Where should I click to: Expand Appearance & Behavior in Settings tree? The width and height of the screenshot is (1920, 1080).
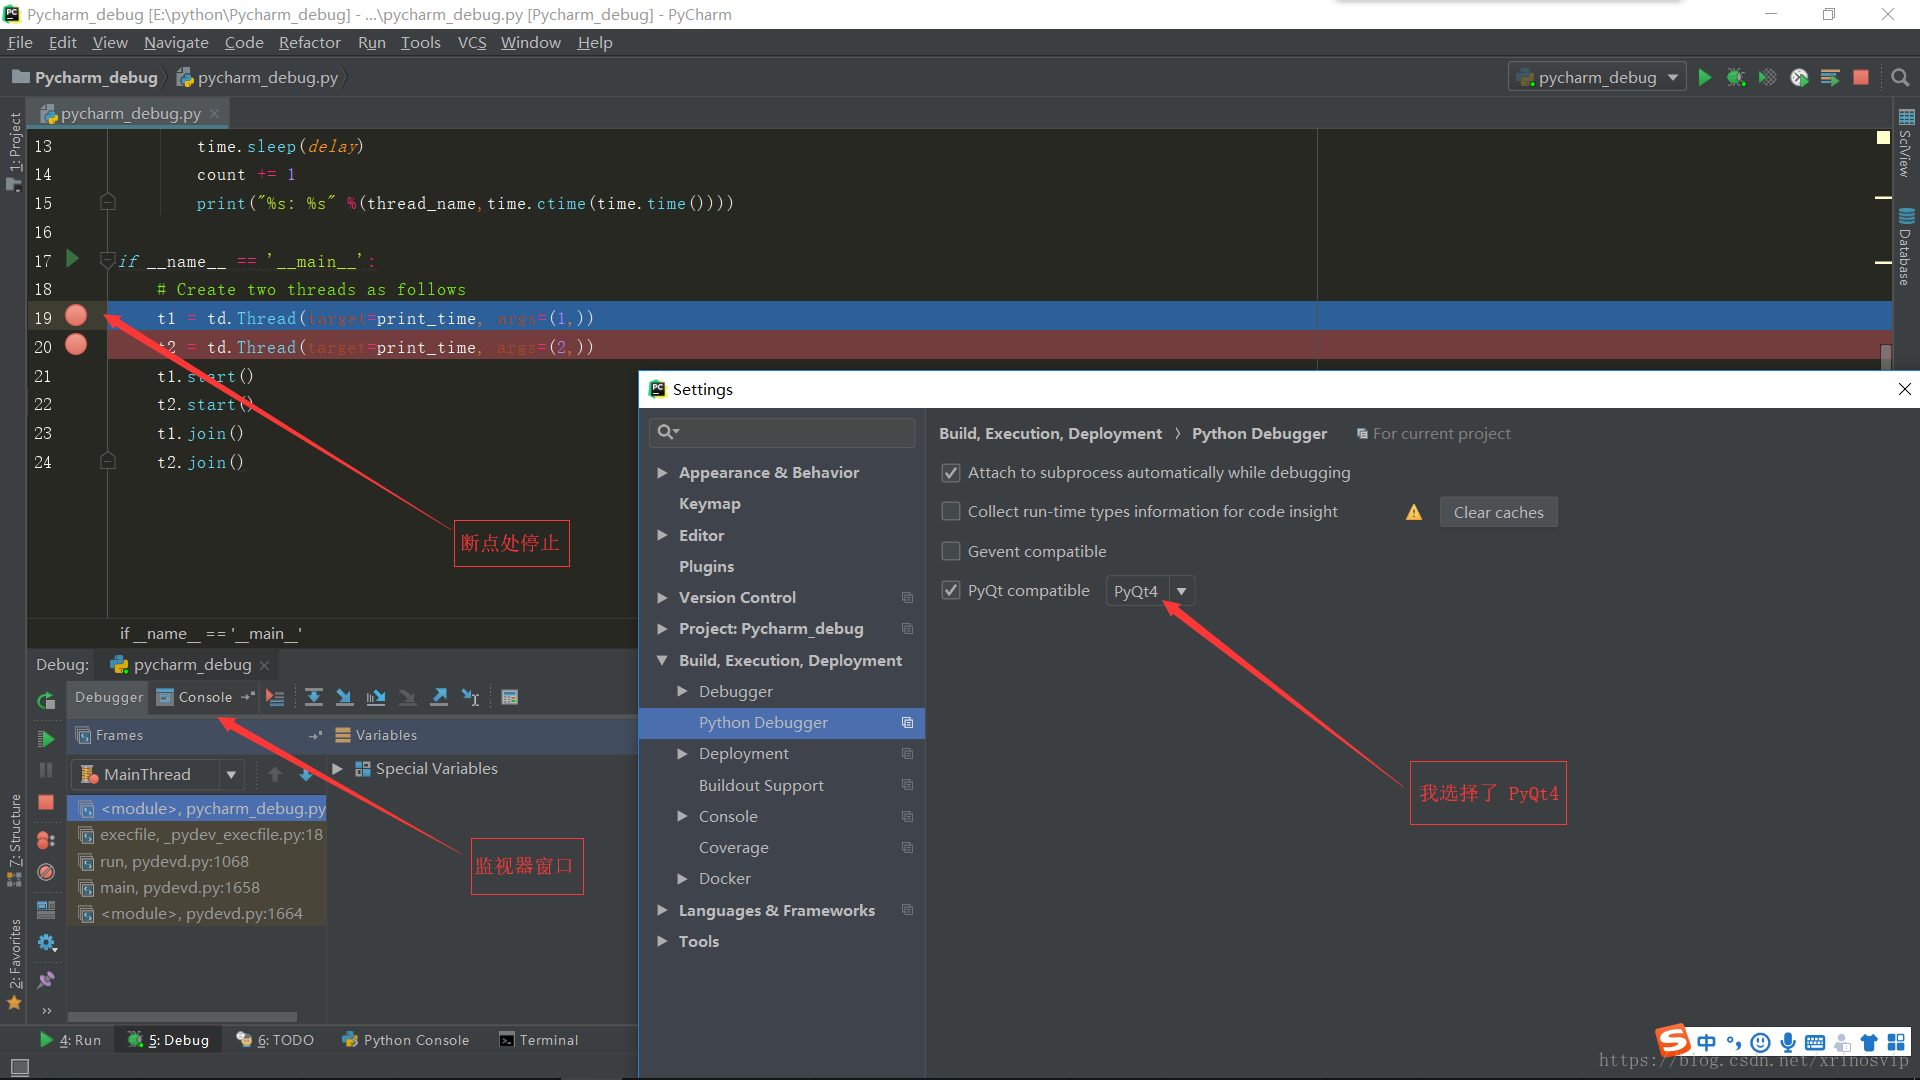(662, 473)
